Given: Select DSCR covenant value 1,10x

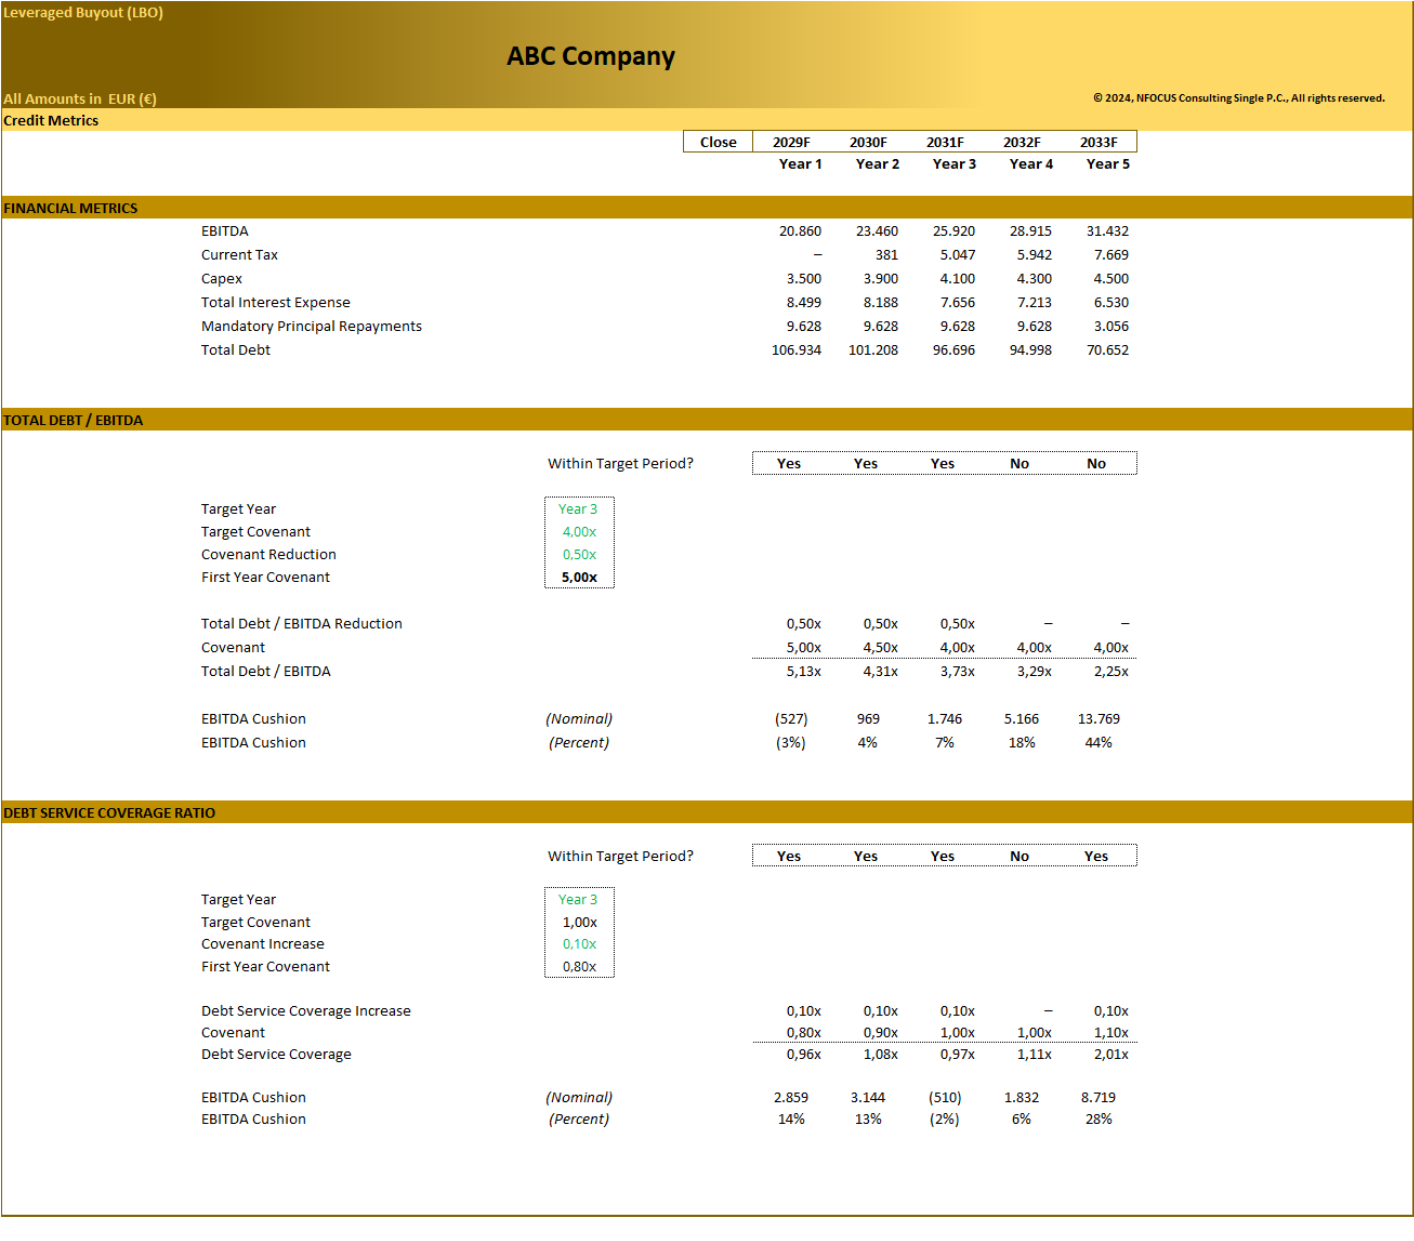Looking at the screenshot, I should [x=1110, y=1033].
